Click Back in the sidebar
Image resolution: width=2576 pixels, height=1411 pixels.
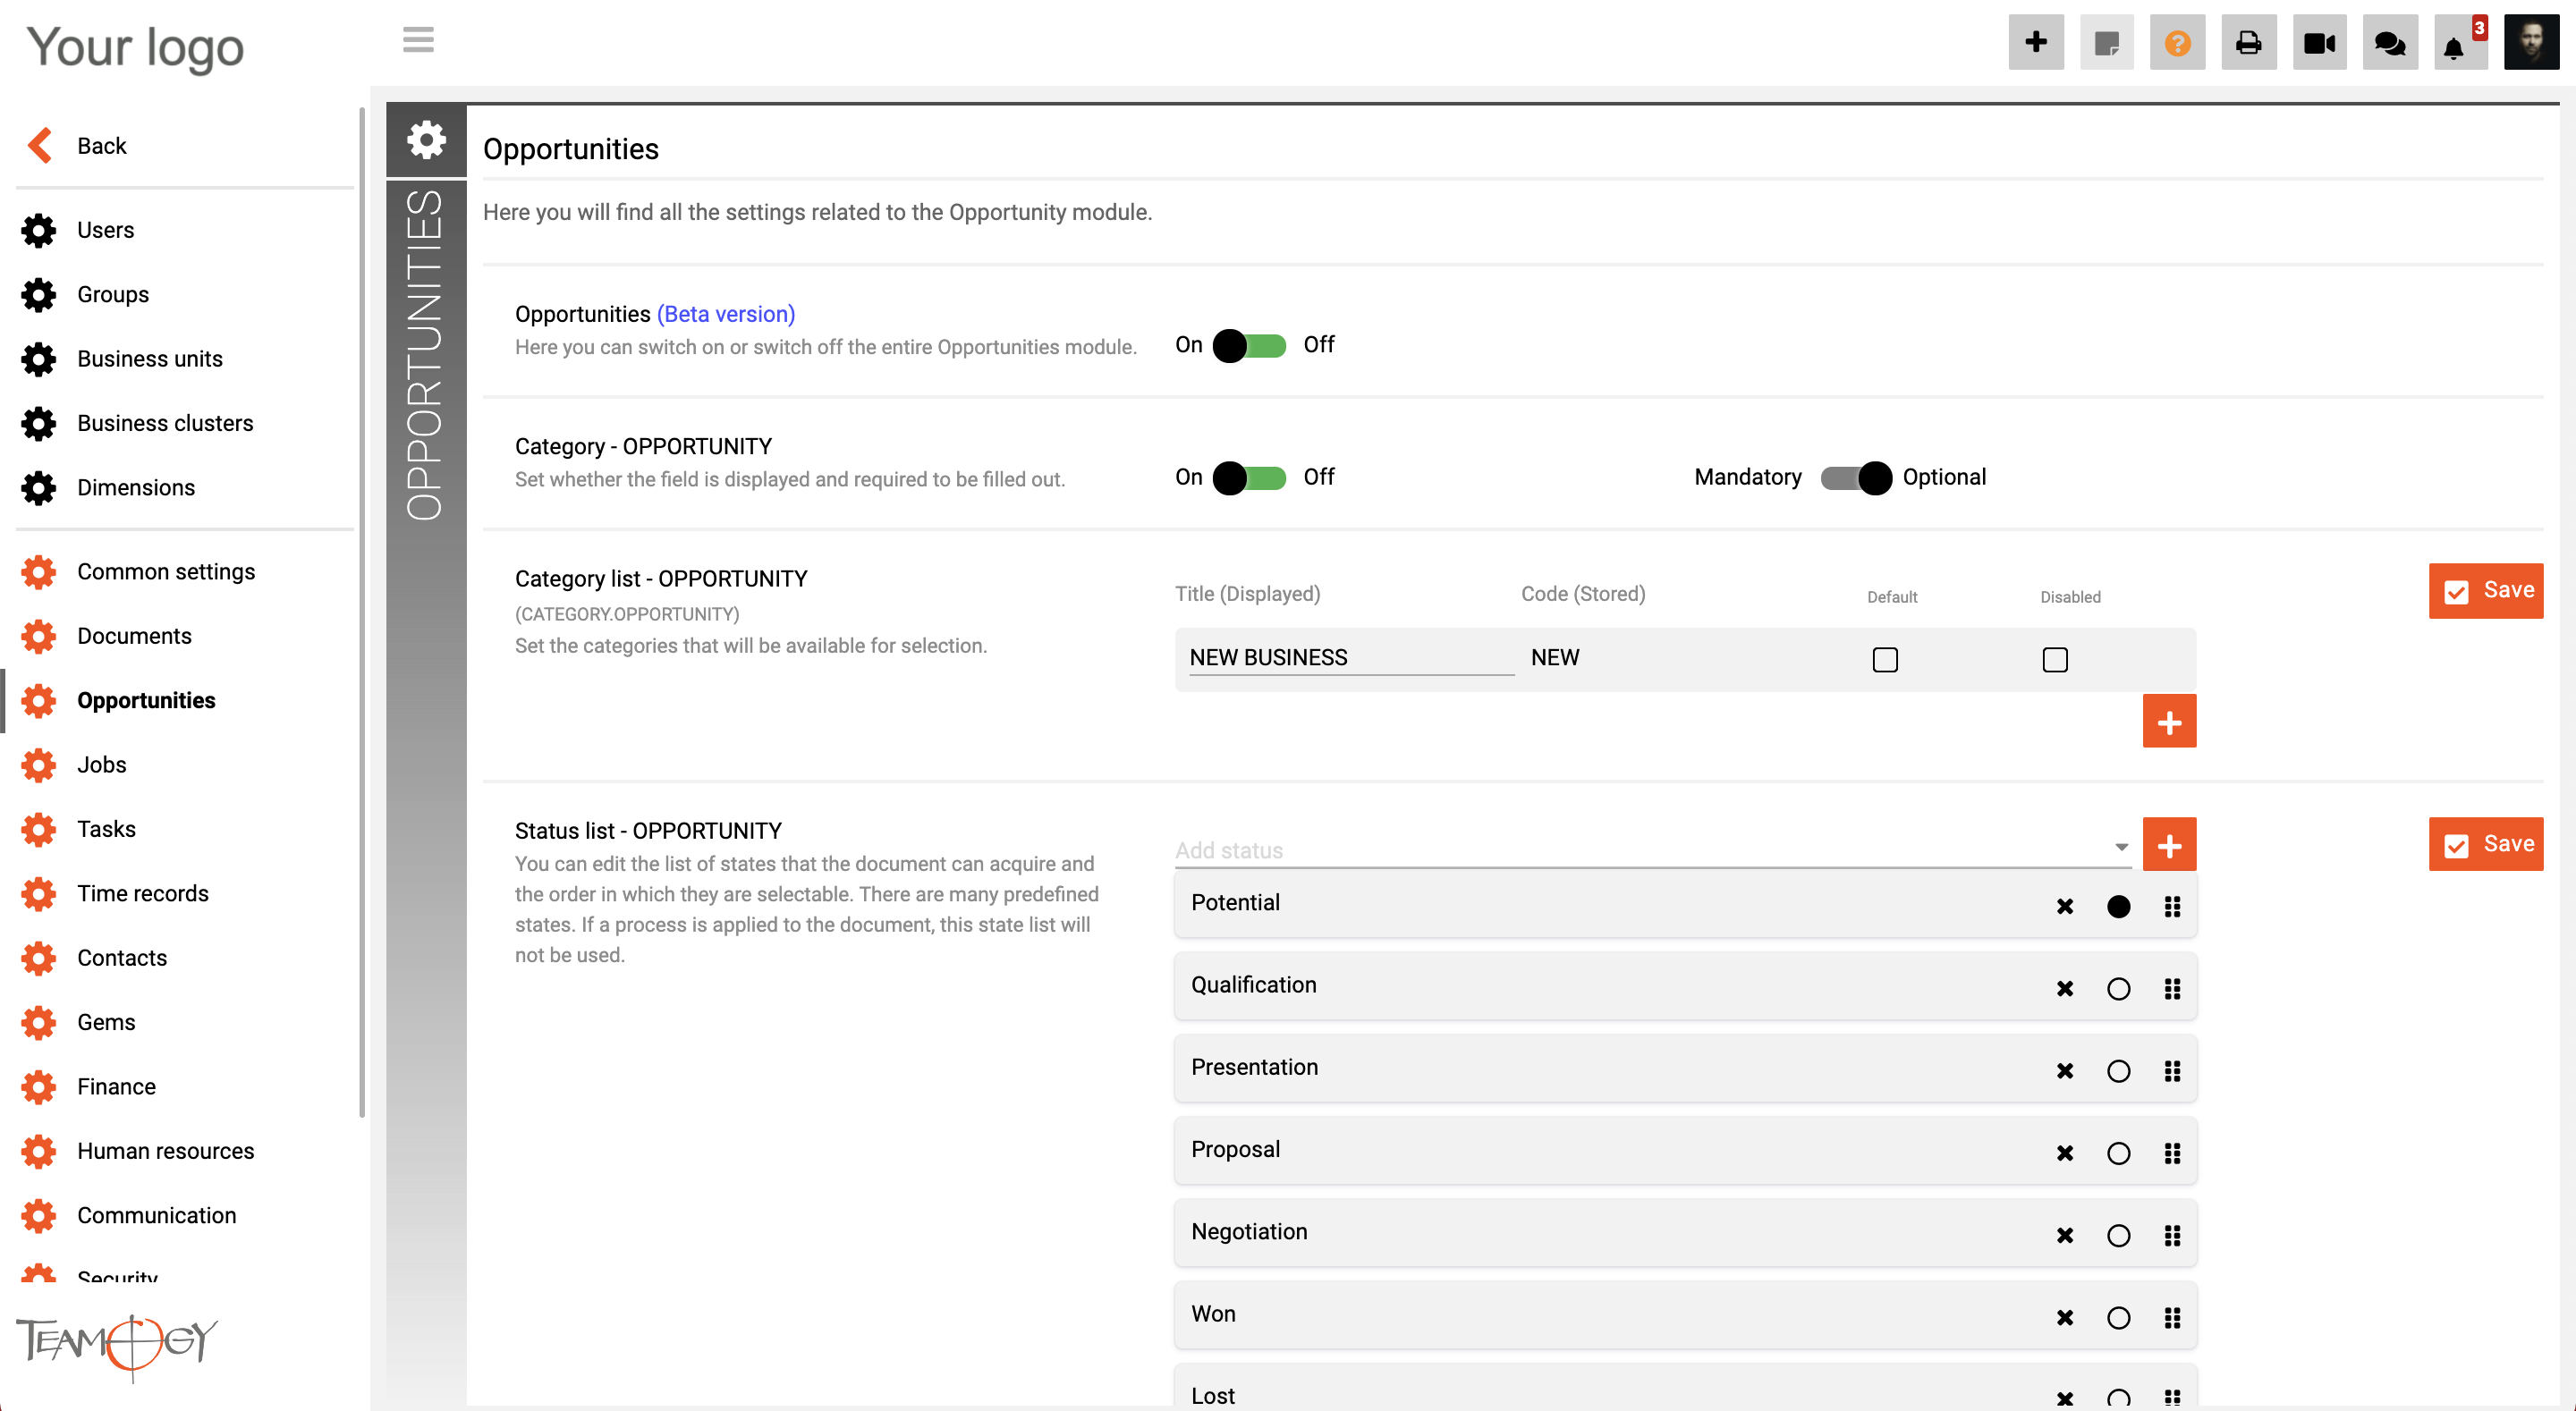coord(102,146)
